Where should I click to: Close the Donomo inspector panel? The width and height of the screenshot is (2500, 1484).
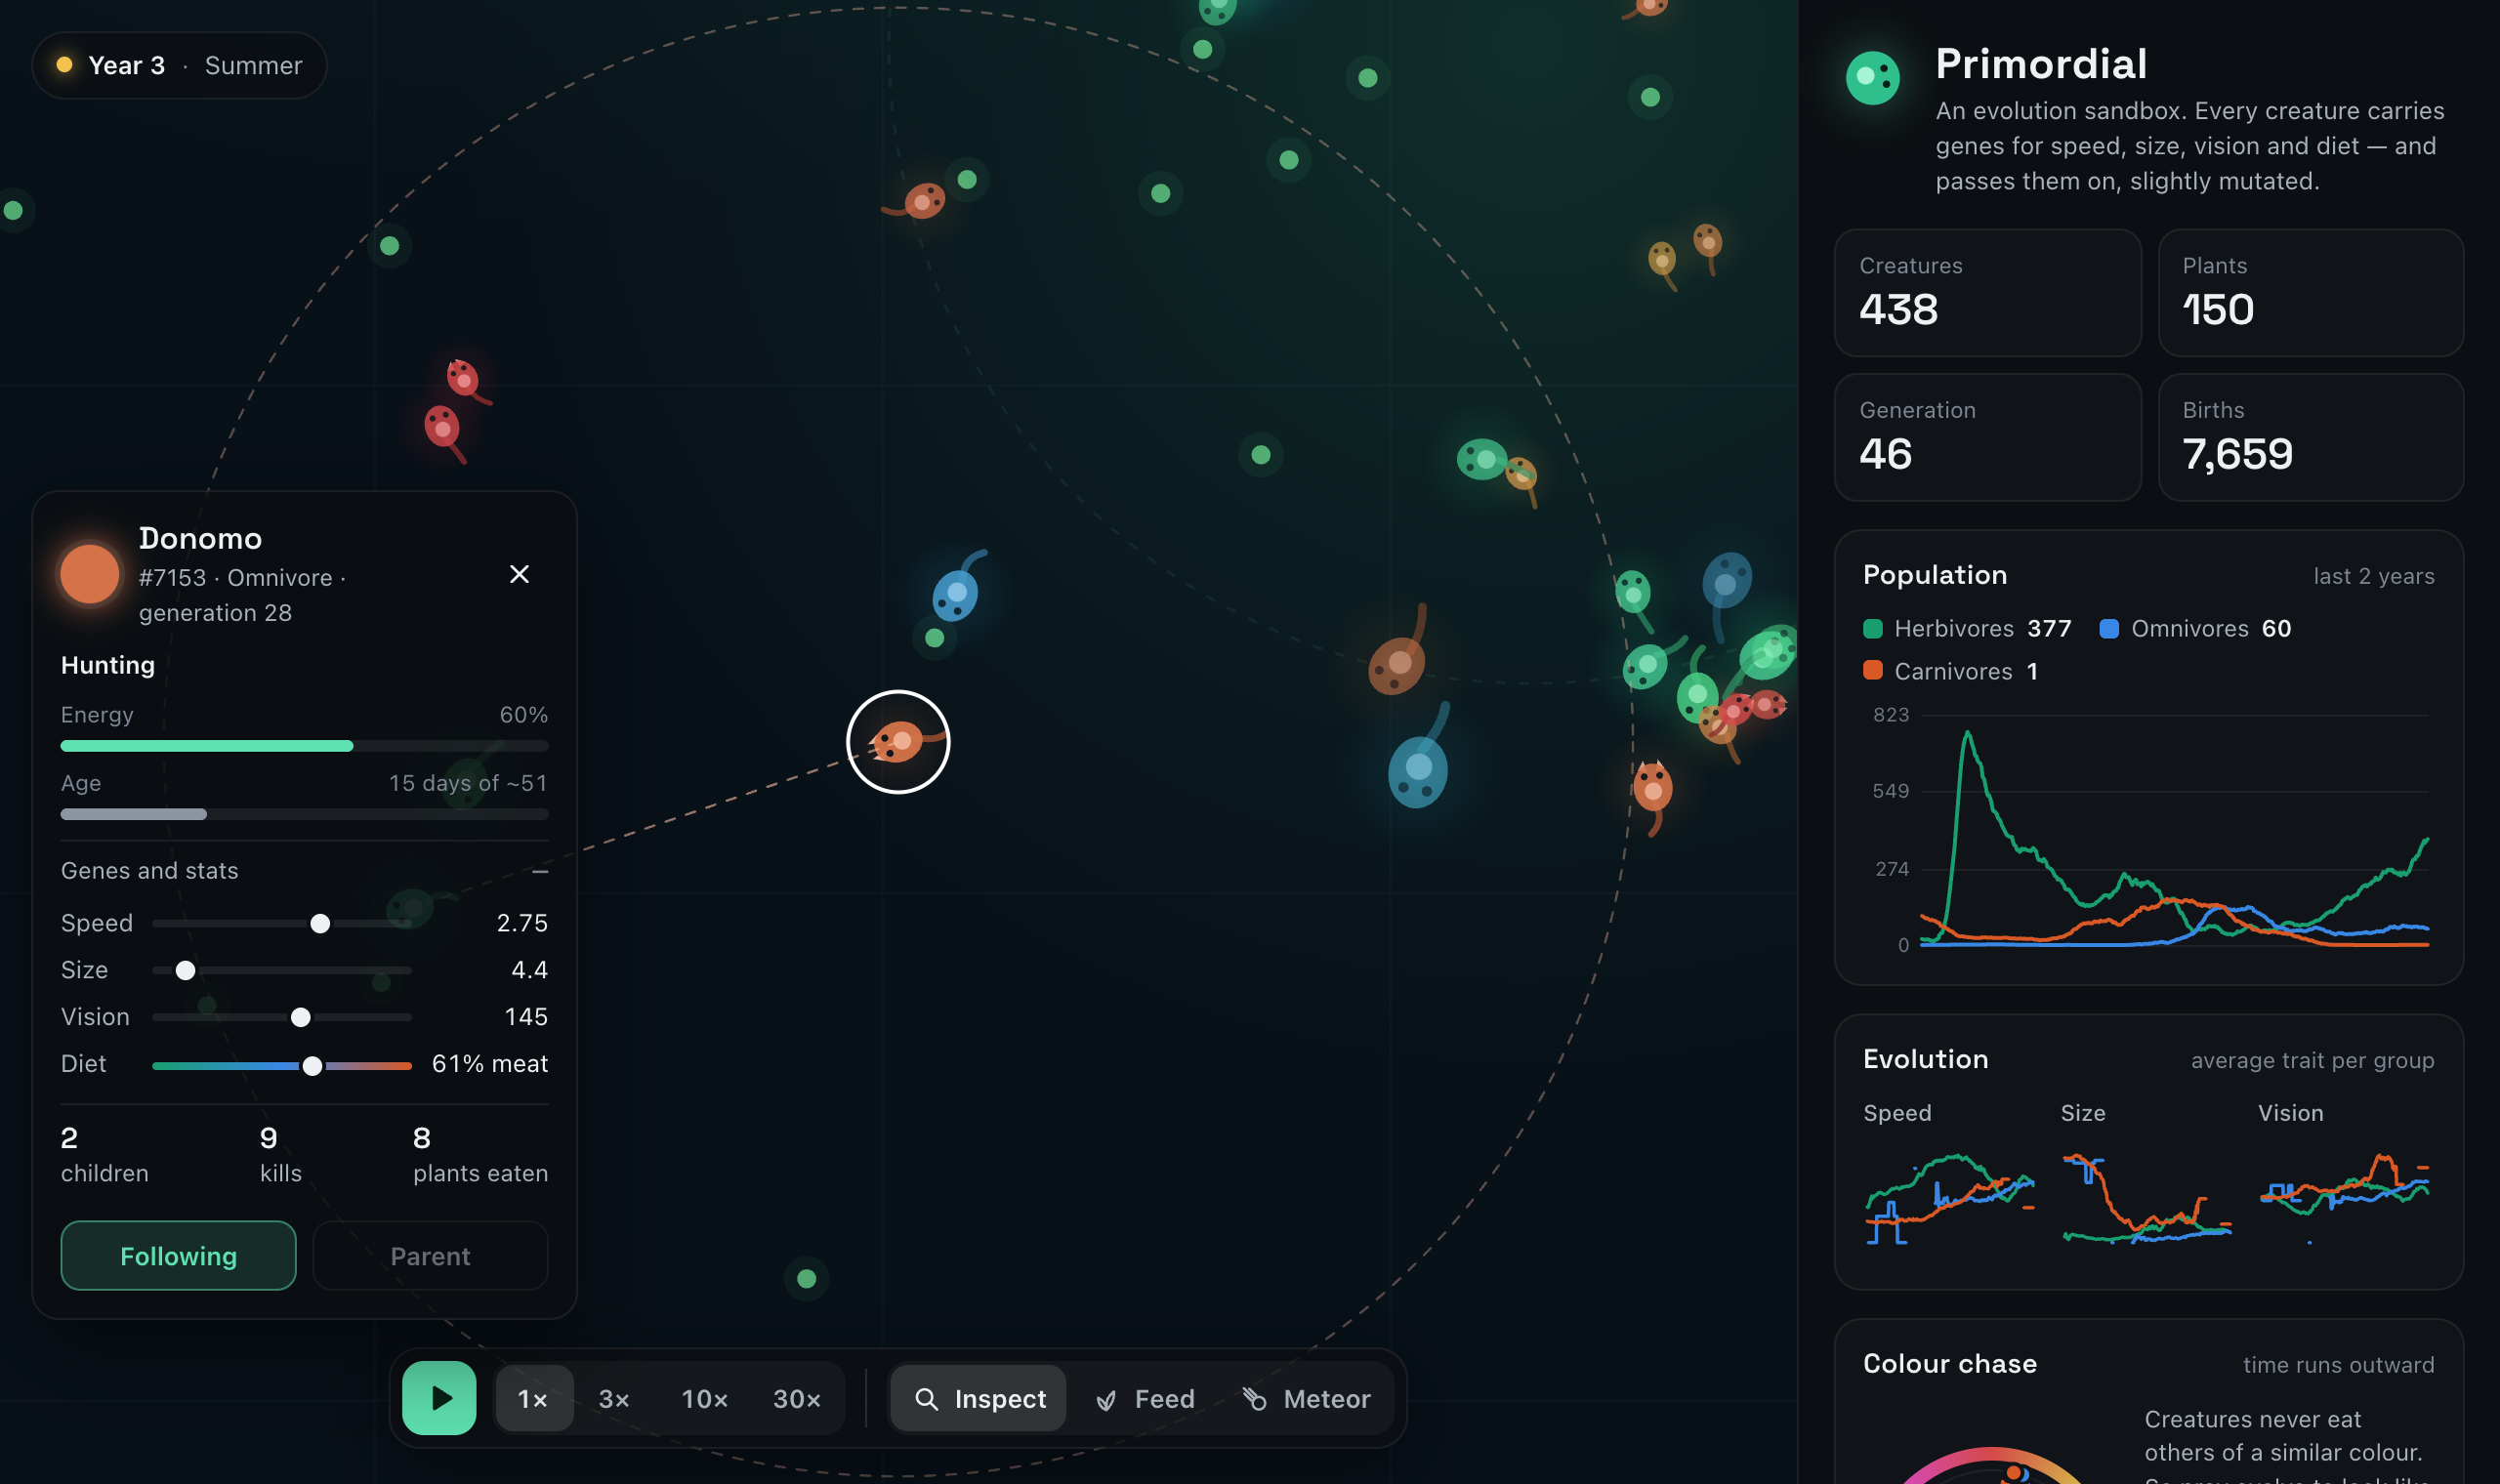pyautogui.click(x=519, y=574)
